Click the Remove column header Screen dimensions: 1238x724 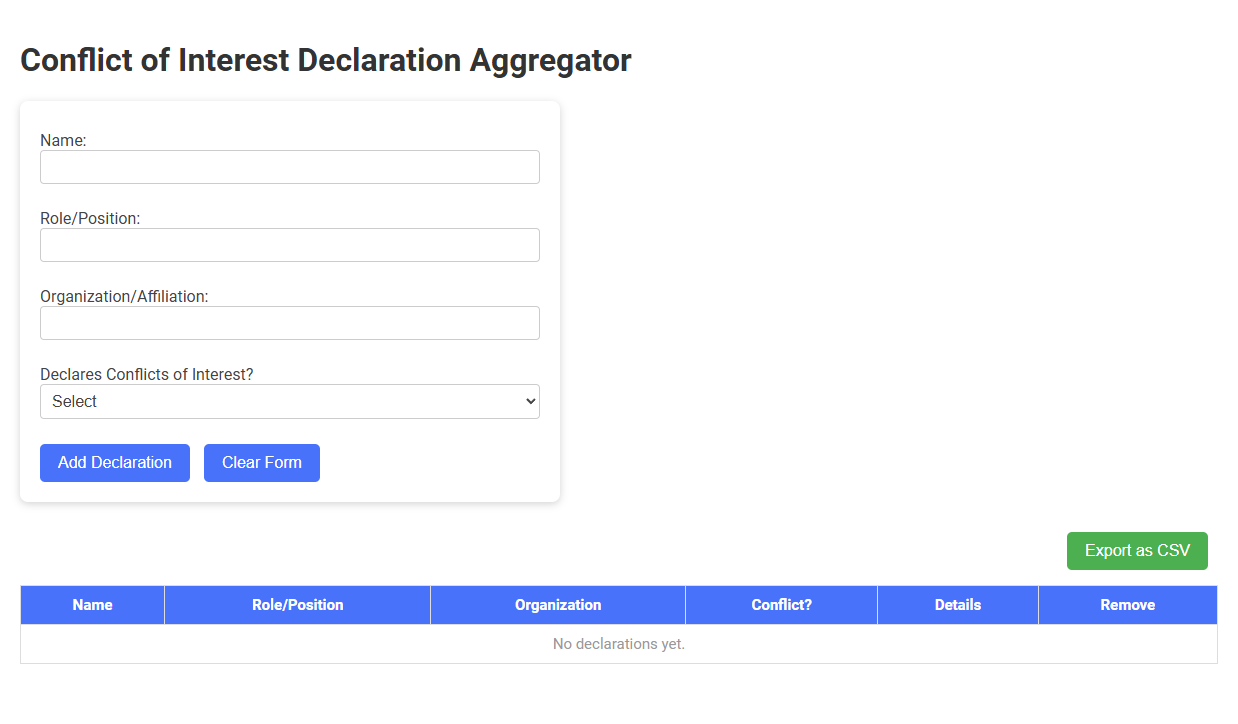[x=1127, y=604]
